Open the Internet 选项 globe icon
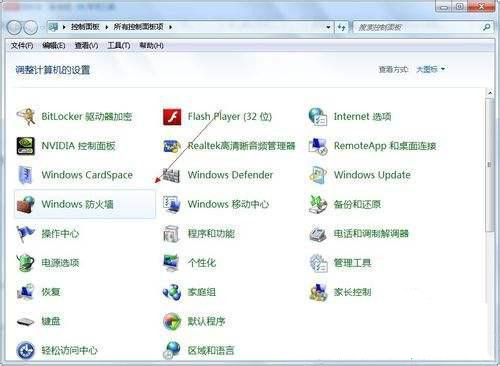500x366 pixels. [318, 117]
